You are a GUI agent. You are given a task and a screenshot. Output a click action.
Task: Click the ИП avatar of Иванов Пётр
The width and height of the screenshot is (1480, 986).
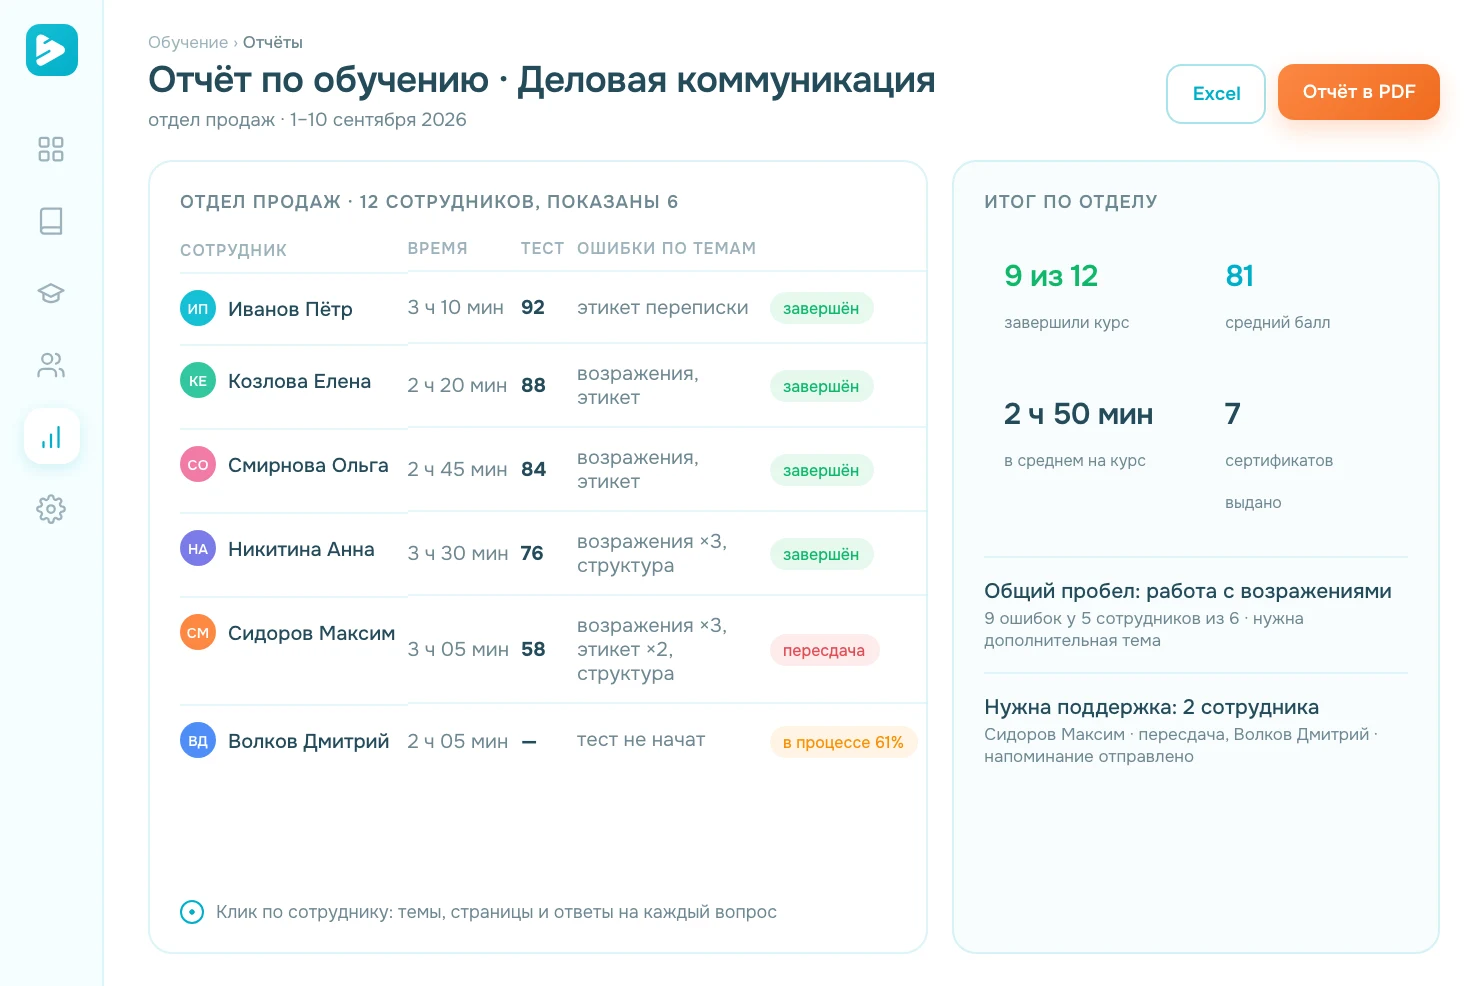198,308
